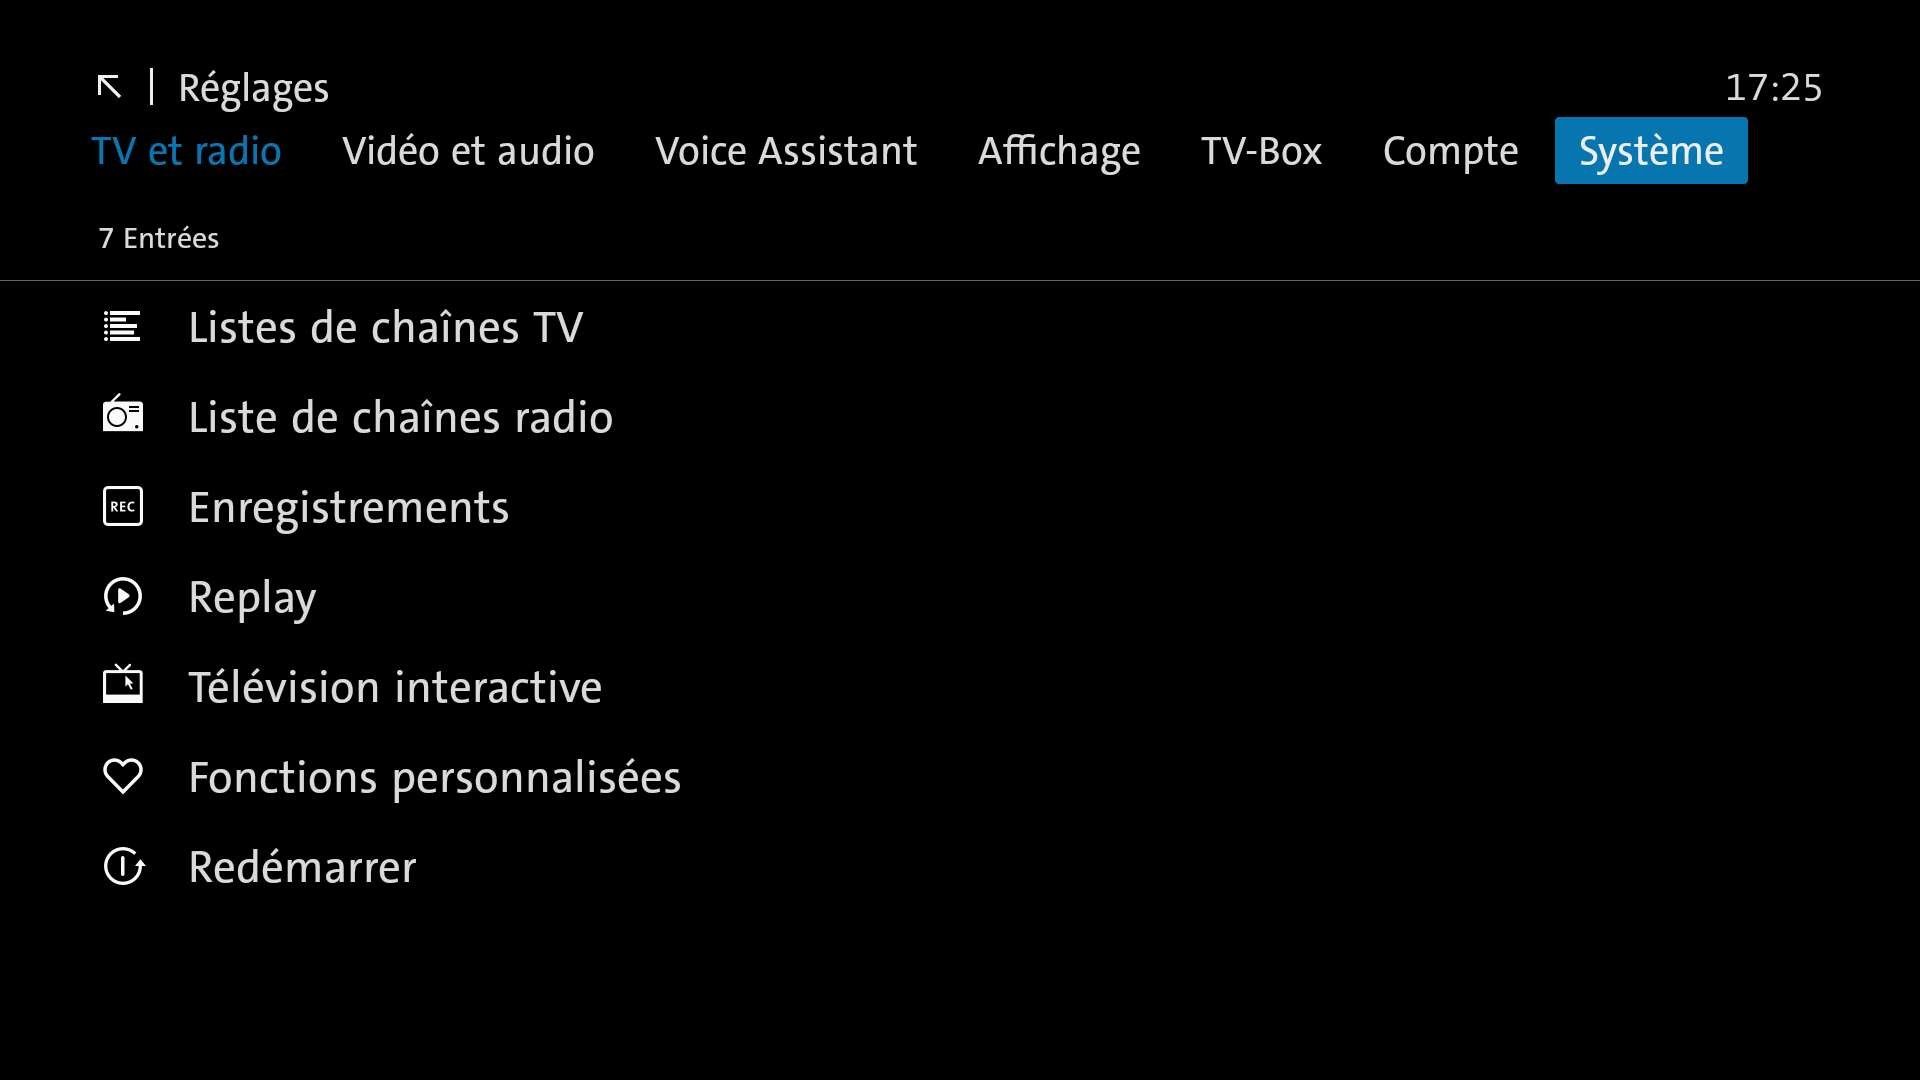Click the TV channel list icon

click(x=122, y=327)
